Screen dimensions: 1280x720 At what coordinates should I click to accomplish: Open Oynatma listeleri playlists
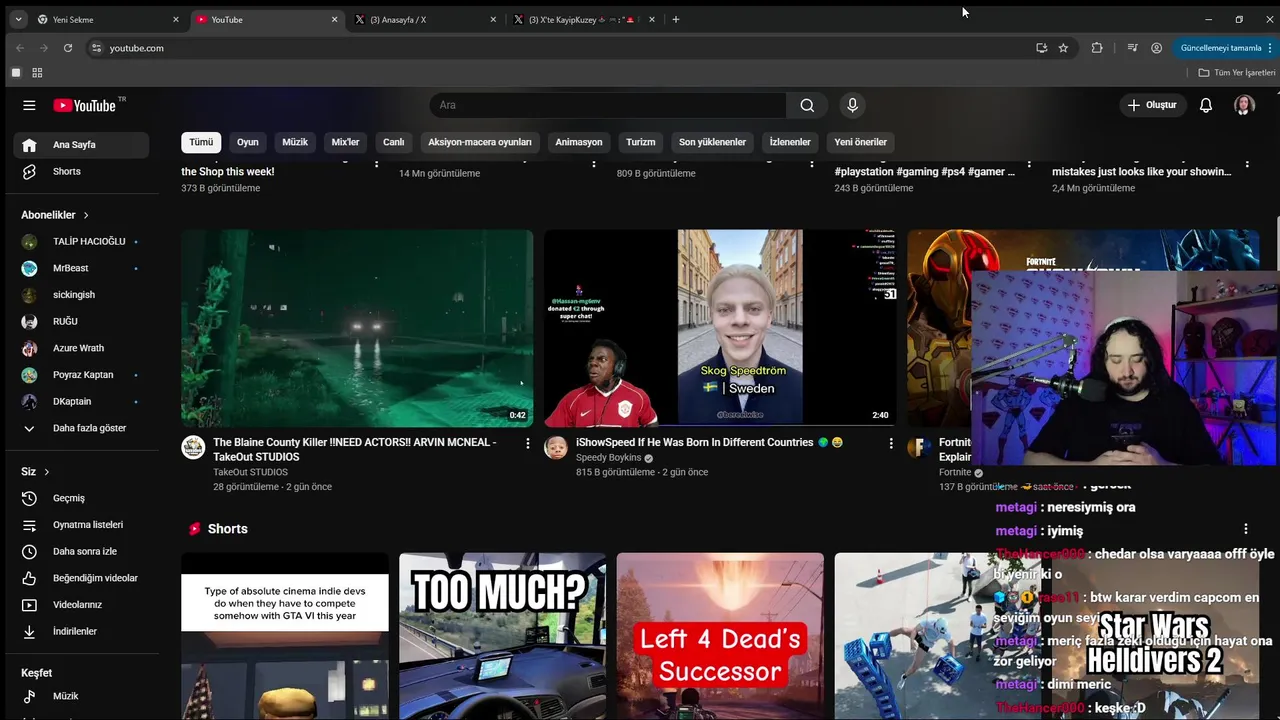coord(81,525)
